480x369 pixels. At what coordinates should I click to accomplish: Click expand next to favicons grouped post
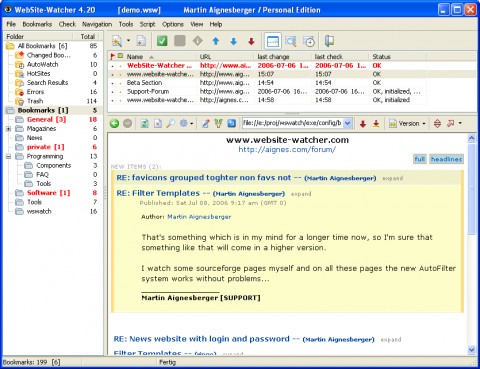pyautogui.click(x=393, y=178)
